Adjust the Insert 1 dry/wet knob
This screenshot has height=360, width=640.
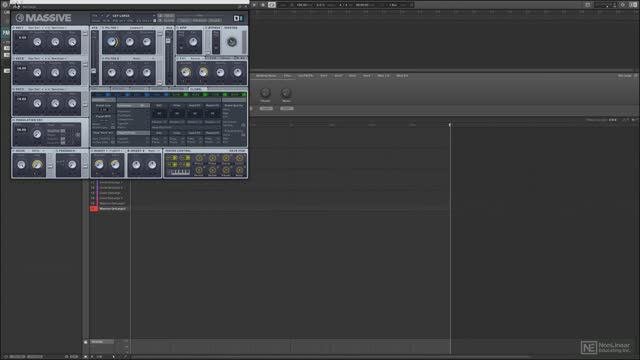[x=99, y=164]
